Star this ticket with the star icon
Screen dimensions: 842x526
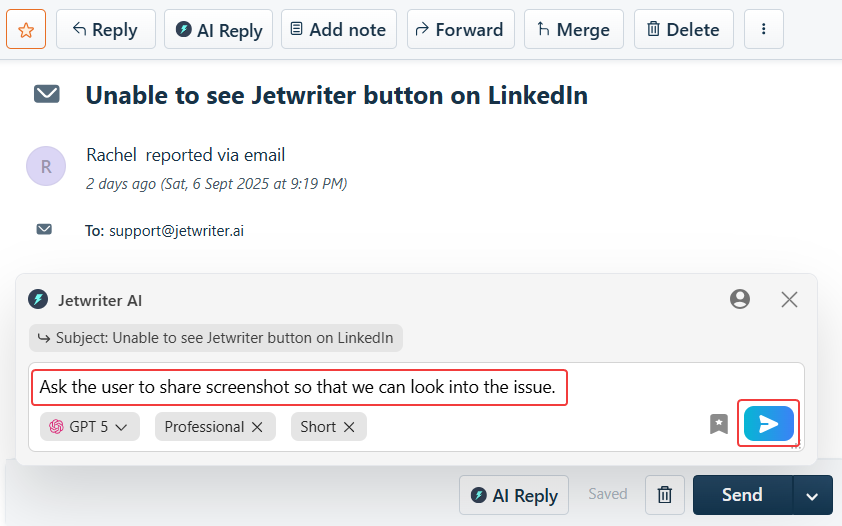pos(26,30)
